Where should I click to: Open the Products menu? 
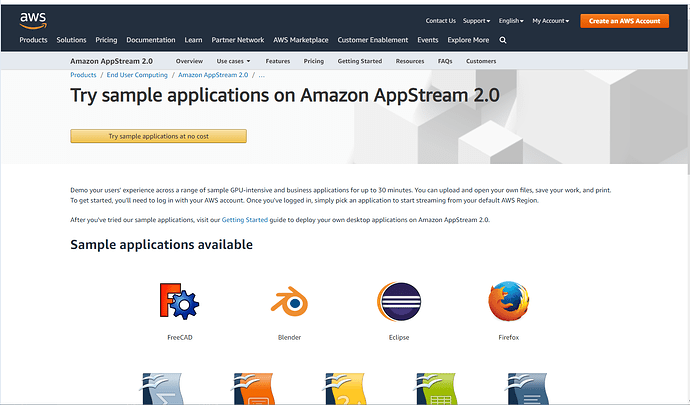(x=33, y=40)
